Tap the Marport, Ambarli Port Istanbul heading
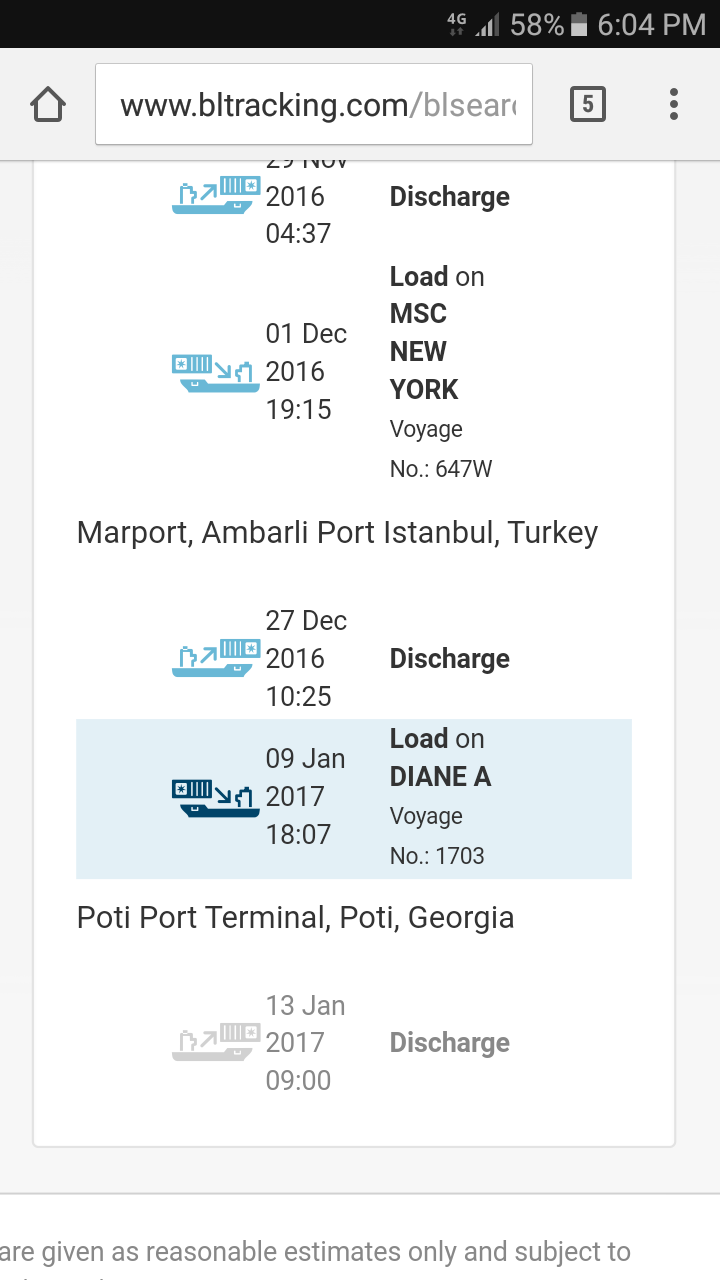The height and width of the screenshot is (1280, 720). click(337, 533)
